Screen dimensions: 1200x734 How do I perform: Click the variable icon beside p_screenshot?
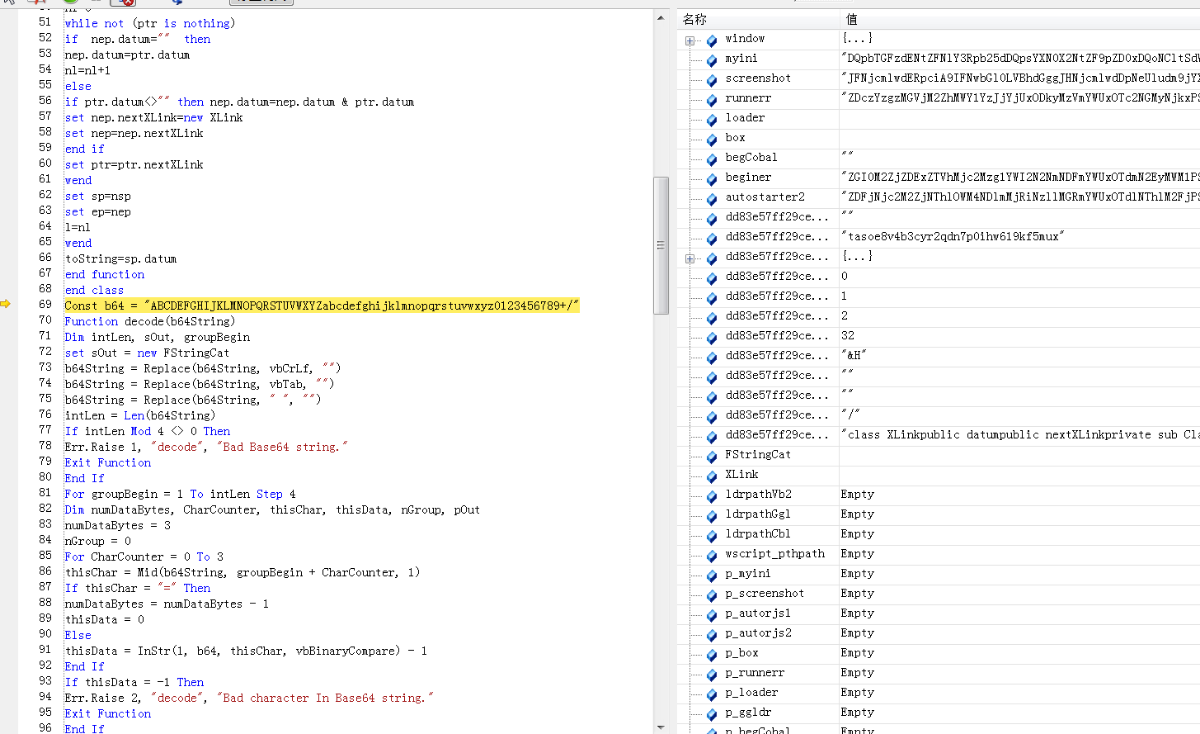pos(712,594)
